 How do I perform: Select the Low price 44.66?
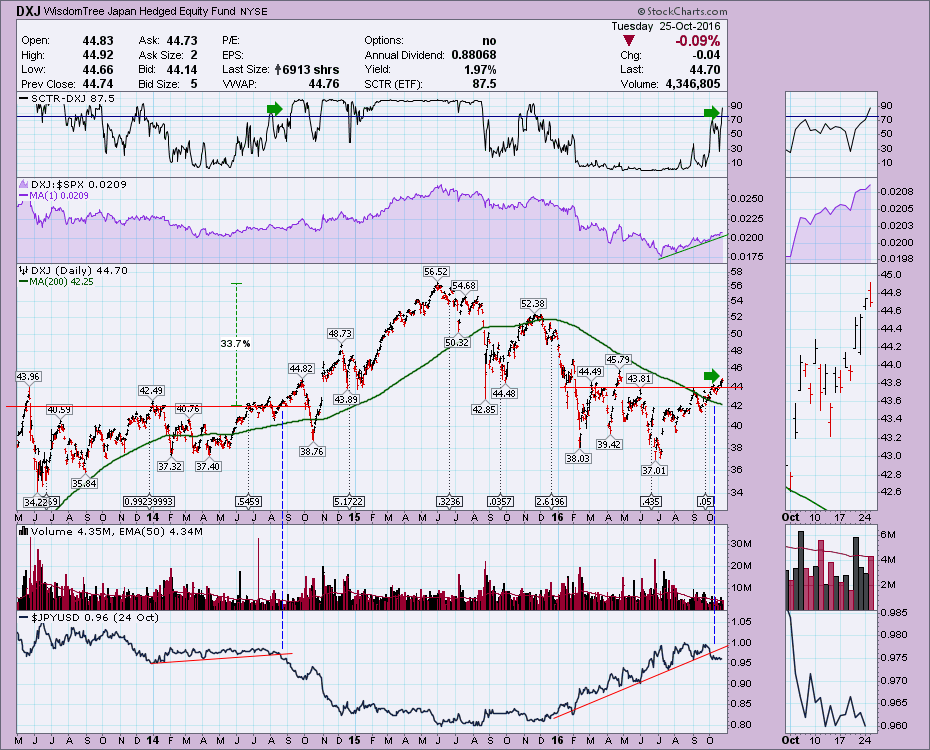98,69
